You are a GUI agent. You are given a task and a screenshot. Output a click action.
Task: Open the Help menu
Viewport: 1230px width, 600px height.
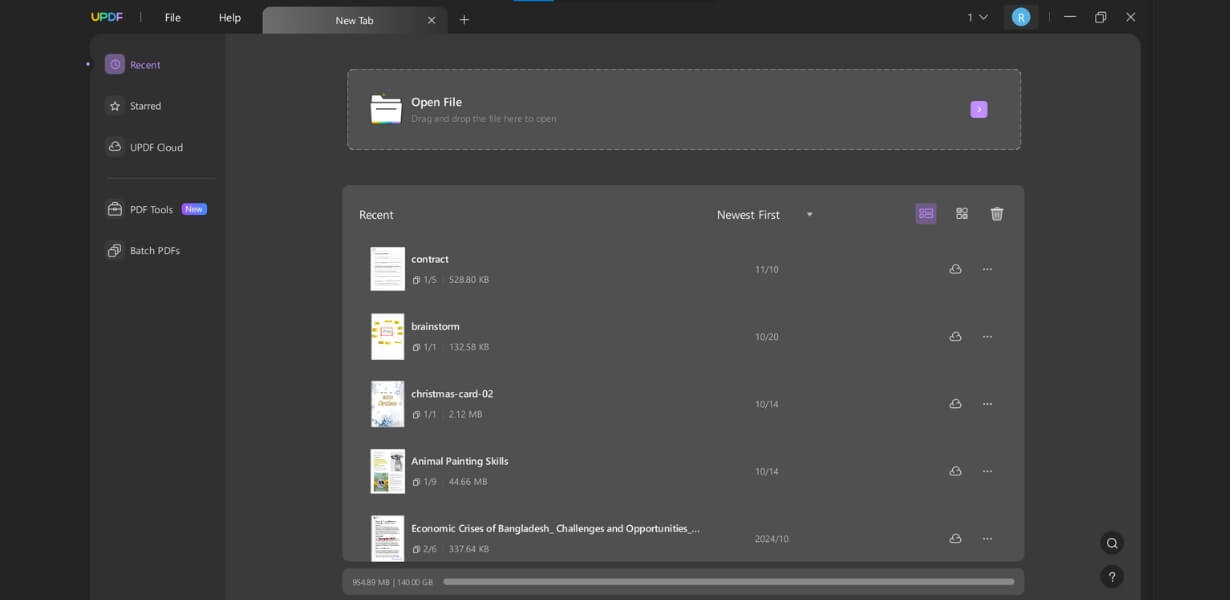pyautogui.click(x=229, y=17)
